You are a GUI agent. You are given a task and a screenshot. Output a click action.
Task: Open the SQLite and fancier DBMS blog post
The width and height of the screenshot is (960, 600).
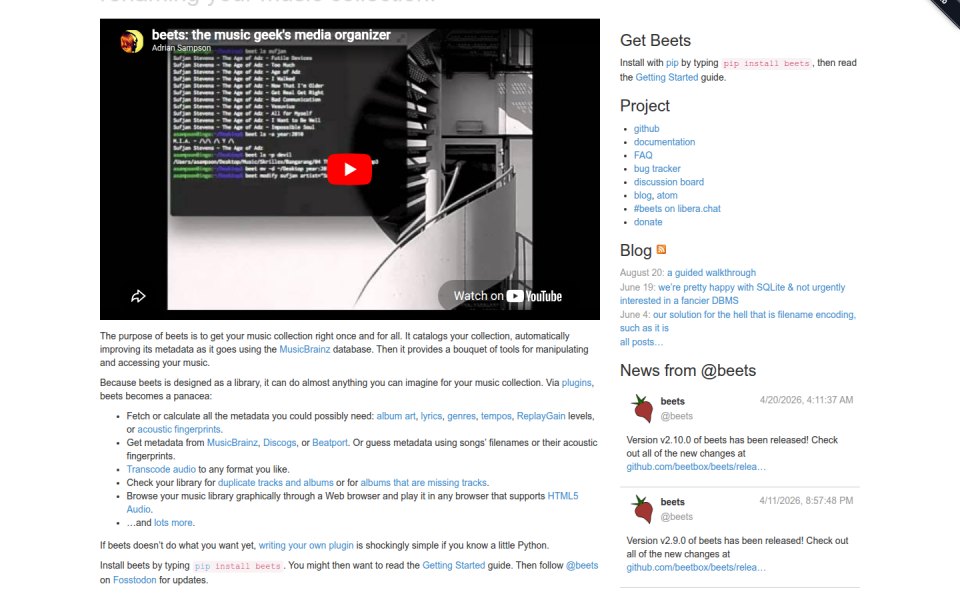pyautogui.click(x=732, y=294)
